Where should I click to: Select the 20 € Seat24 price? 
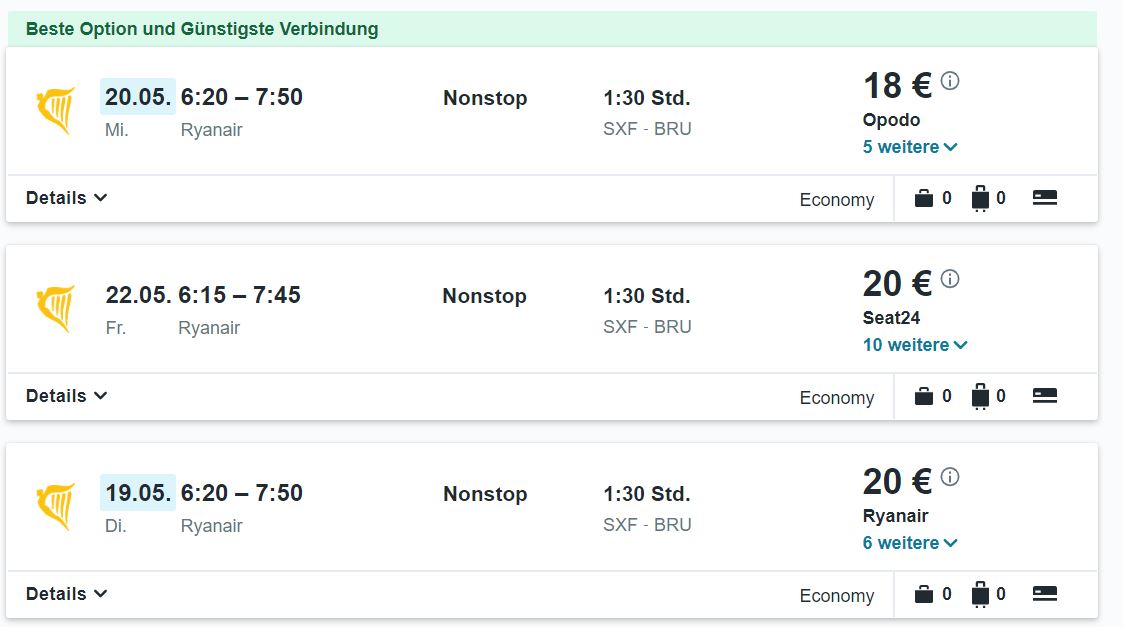coord(897,284)
